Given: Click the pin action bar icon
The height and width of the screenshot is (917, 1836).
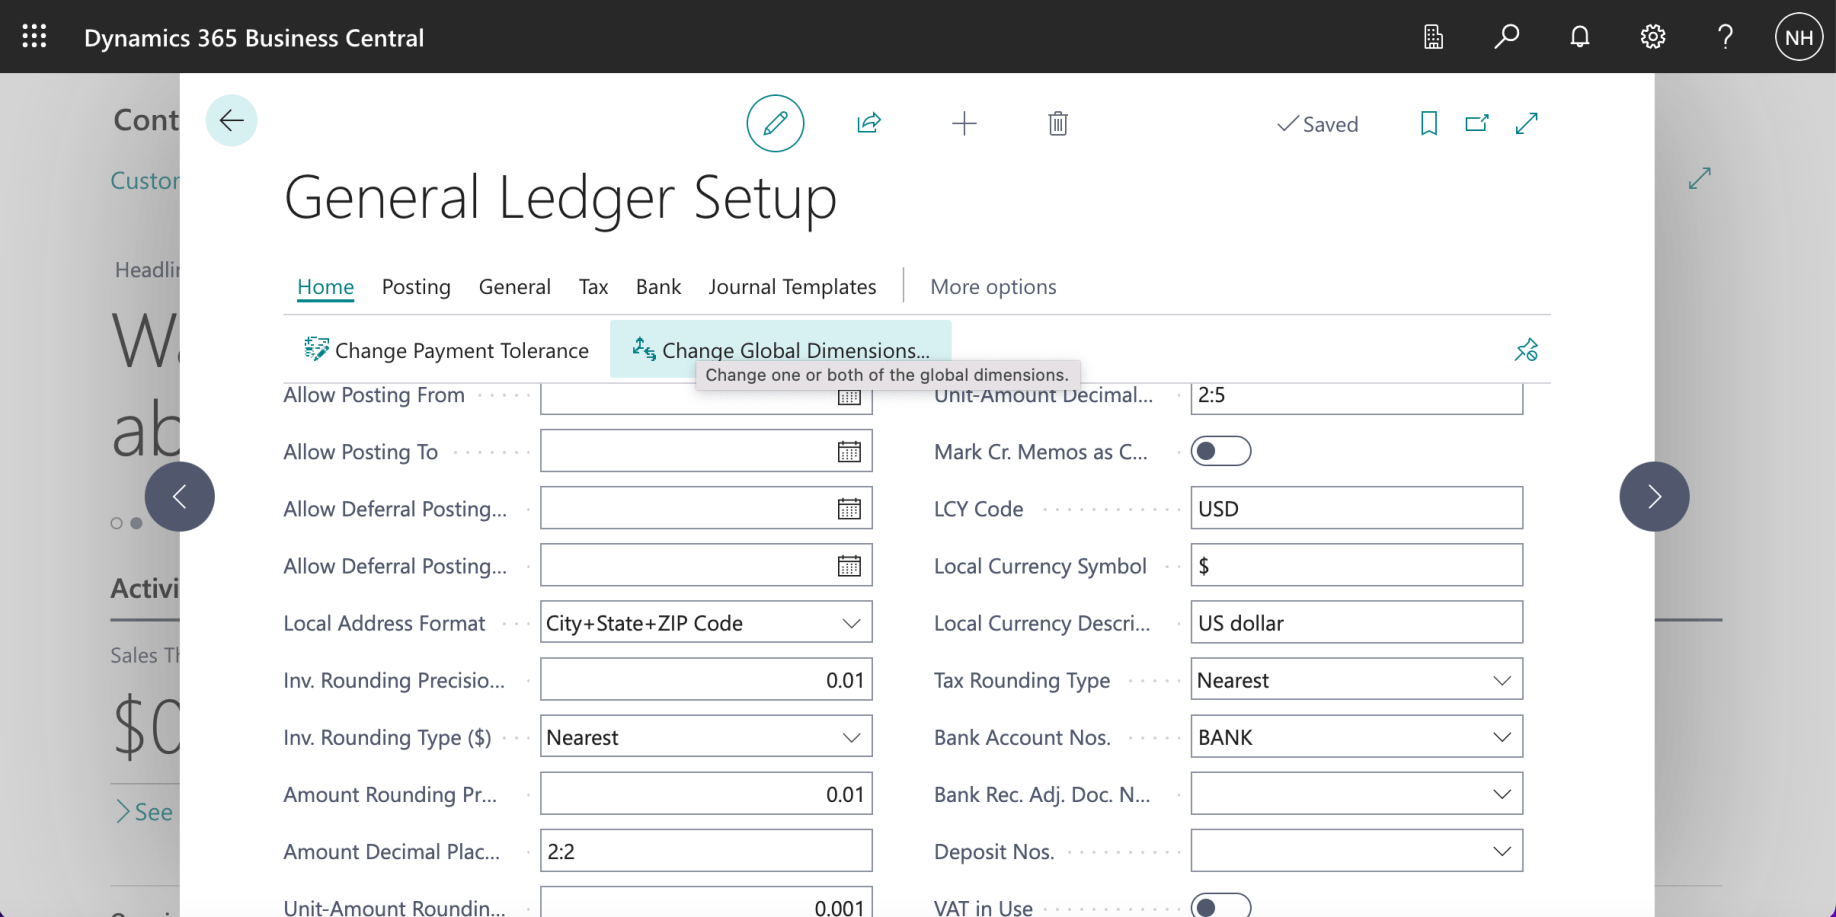Looking at the screenshot, I should [x=1526, y=350].
